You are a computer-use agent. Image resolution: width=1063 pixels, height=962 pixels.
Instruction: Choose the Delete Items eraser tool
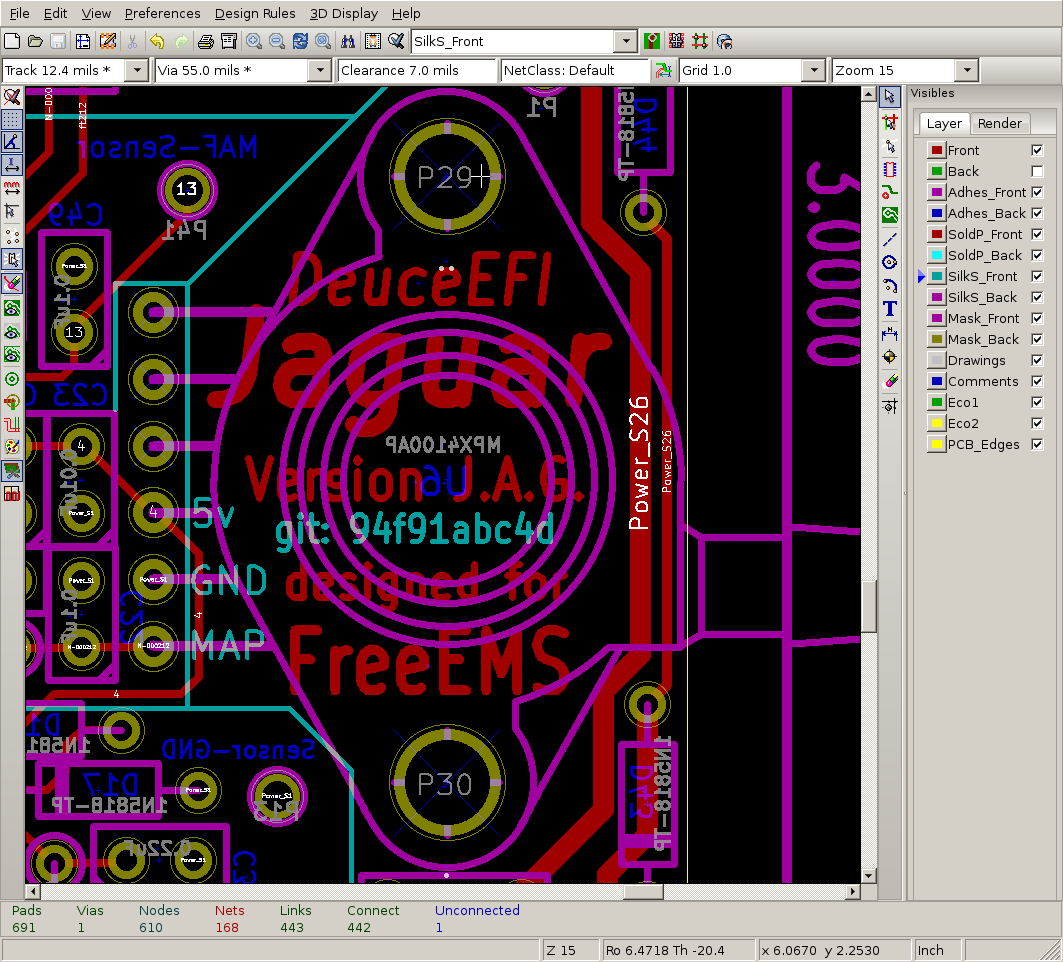pos(889,381)
